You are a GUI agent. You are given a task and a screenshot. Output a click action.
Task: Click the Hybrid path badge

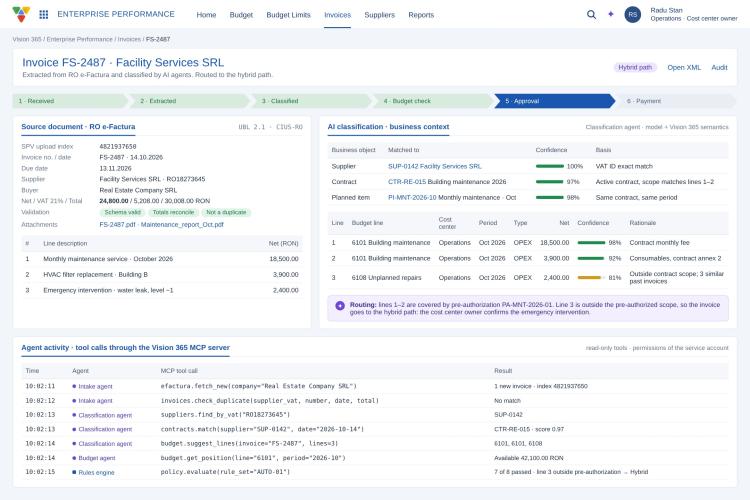pyautogui.click(x=635, y=67)
